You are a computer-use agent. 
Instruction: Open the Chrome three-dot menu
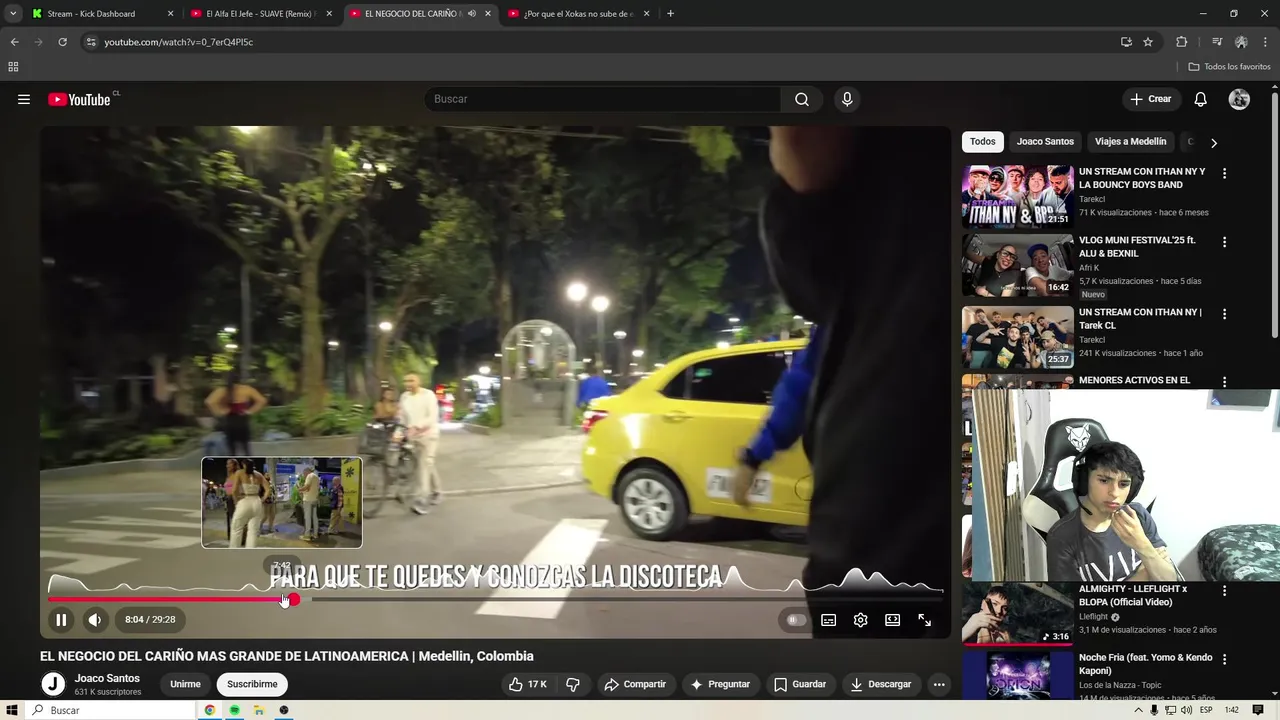(1266, 42)
